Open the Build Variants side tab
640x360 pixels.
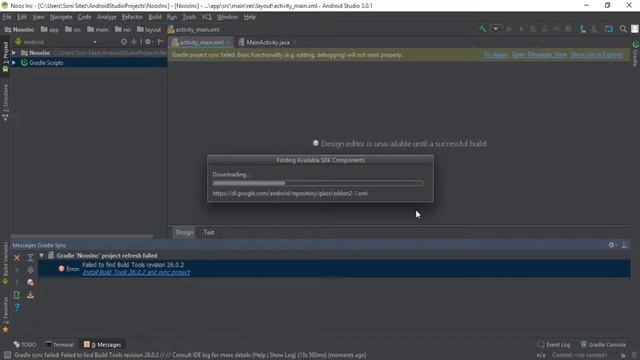(5, 263)
